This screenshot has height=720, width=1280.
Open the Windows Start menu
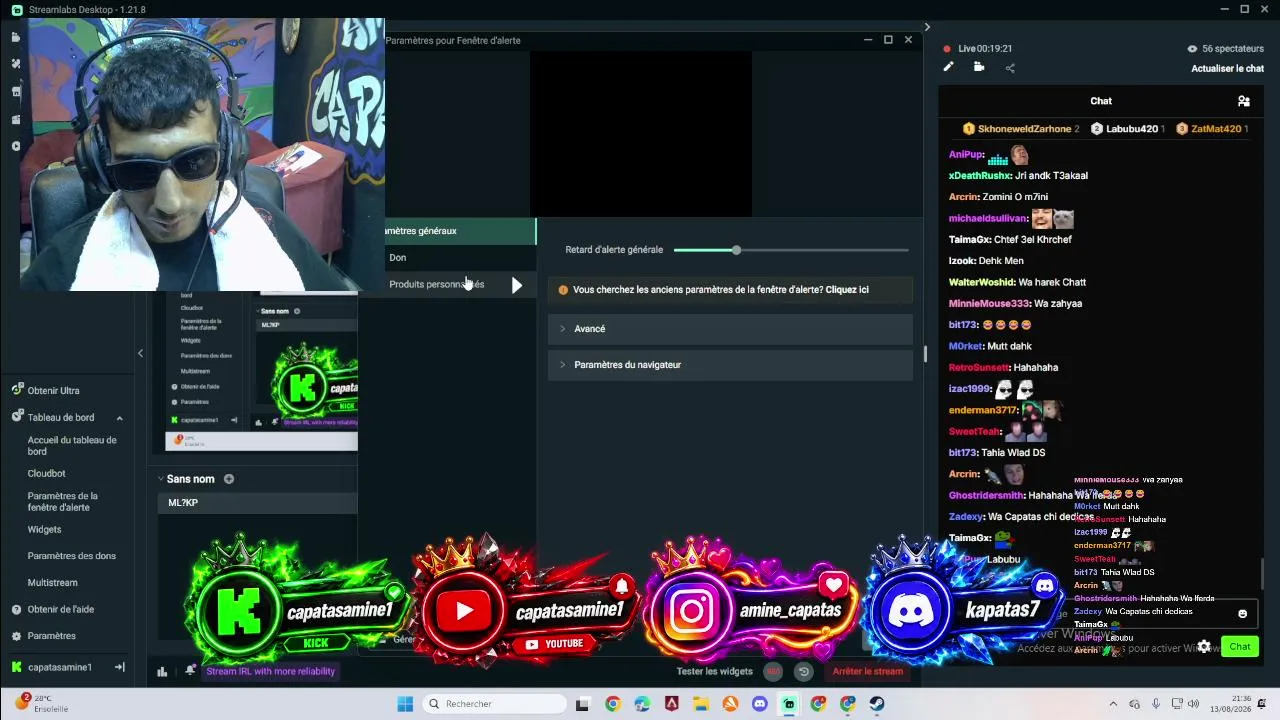pos(405,704)
